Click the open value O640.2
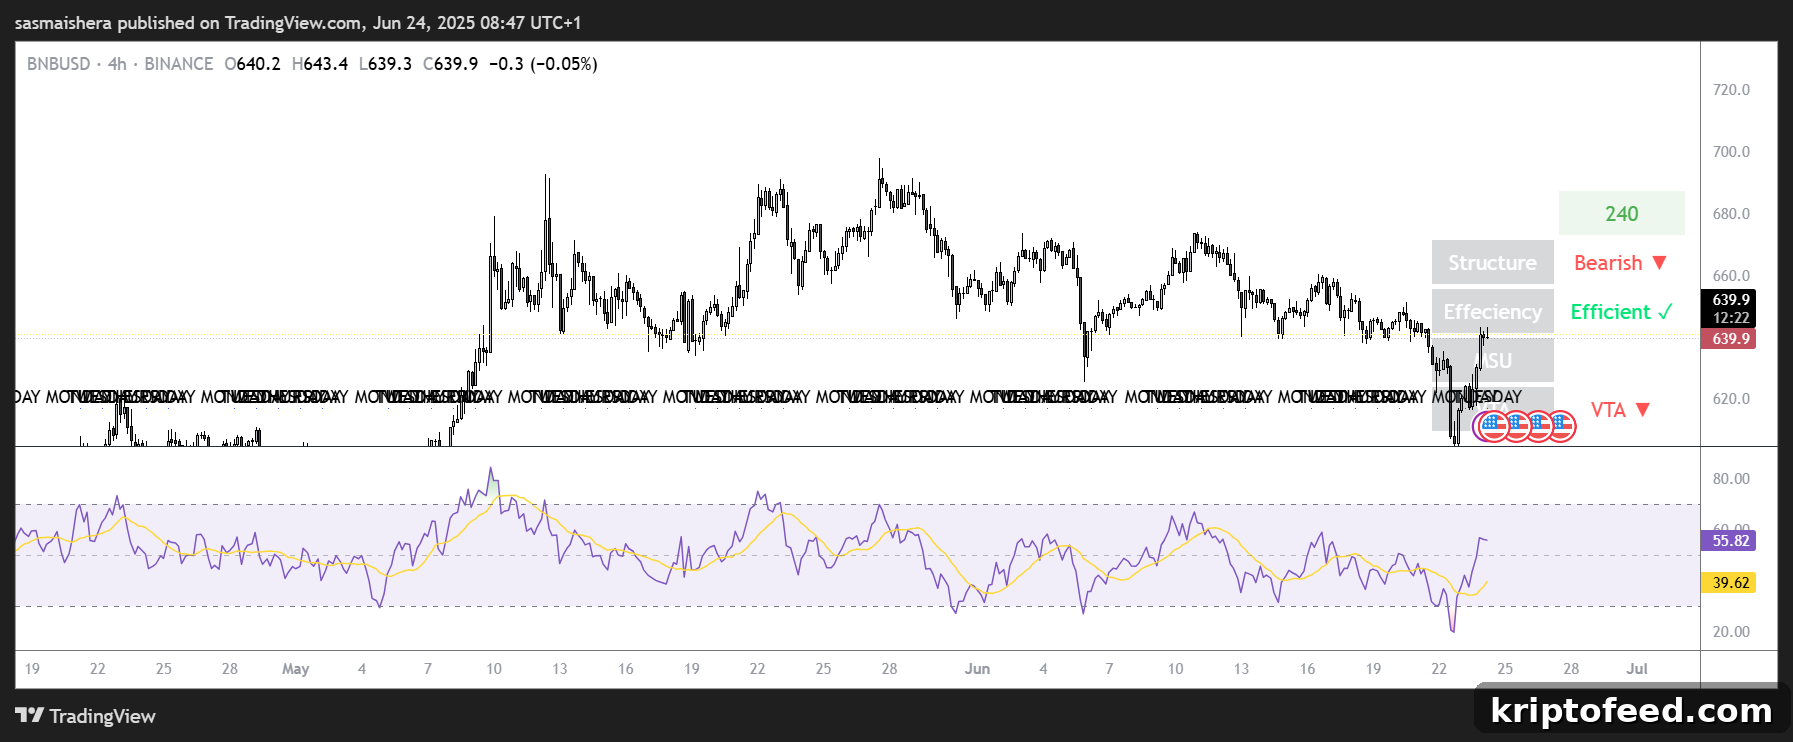1793x742 pixels. tap(253, 64)
